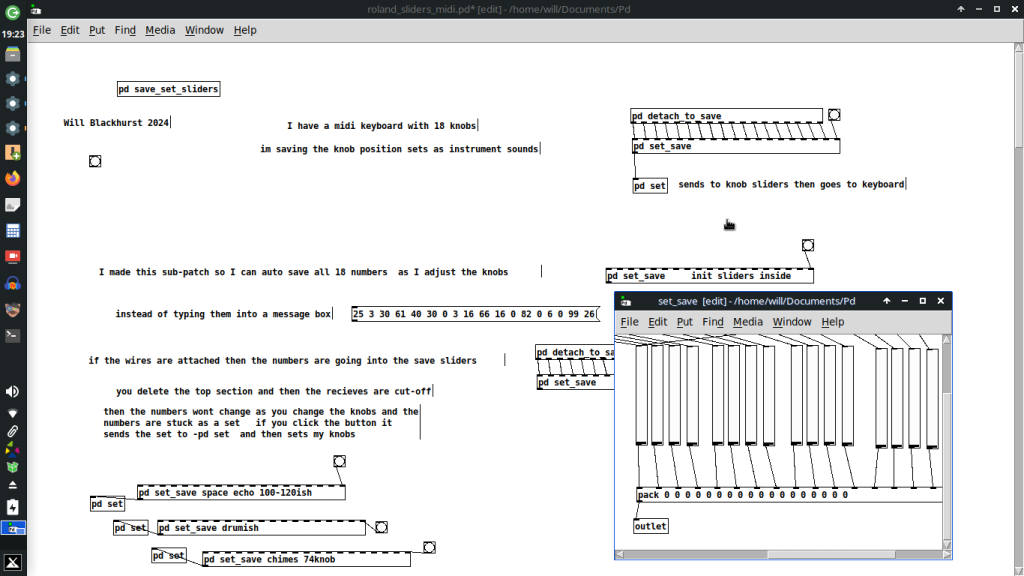Select the pd save_set_sliders object box
1024x576 pixels.
(x=168, y=89)
